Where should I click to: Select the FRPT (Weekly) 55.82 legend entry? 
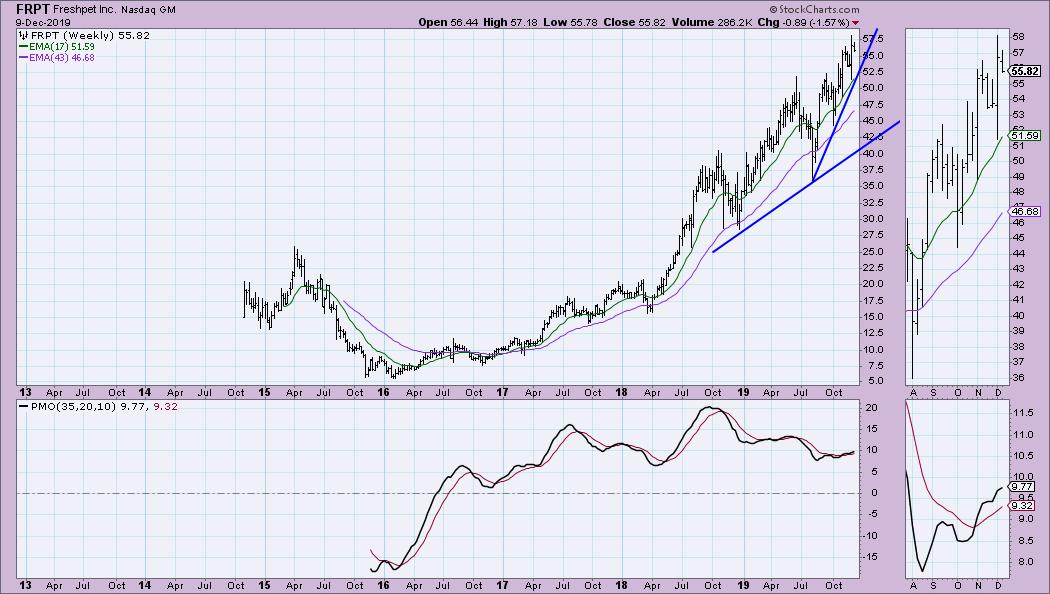84,35
